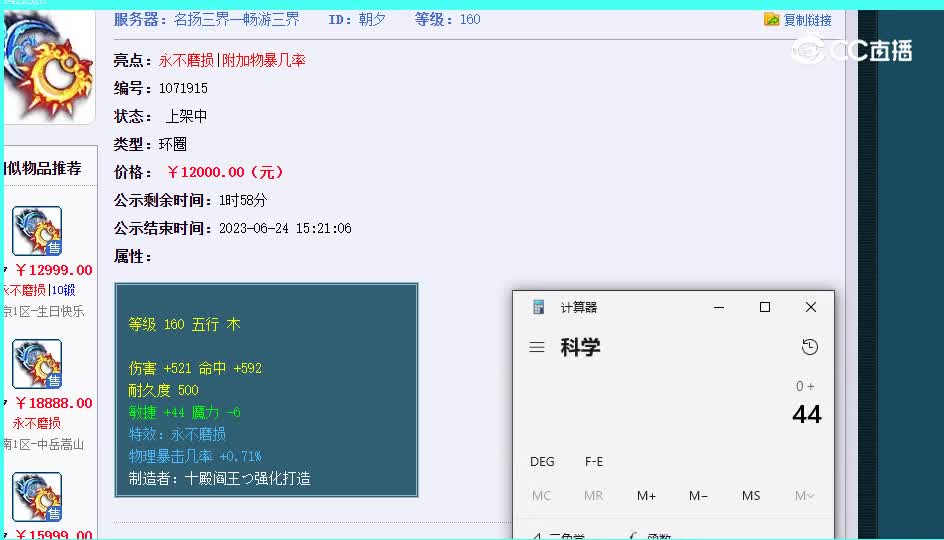Open the recommended item thumbnail above ￥18888.00
The width and height of the screenshot is (944, 540).
pos(37,364)
